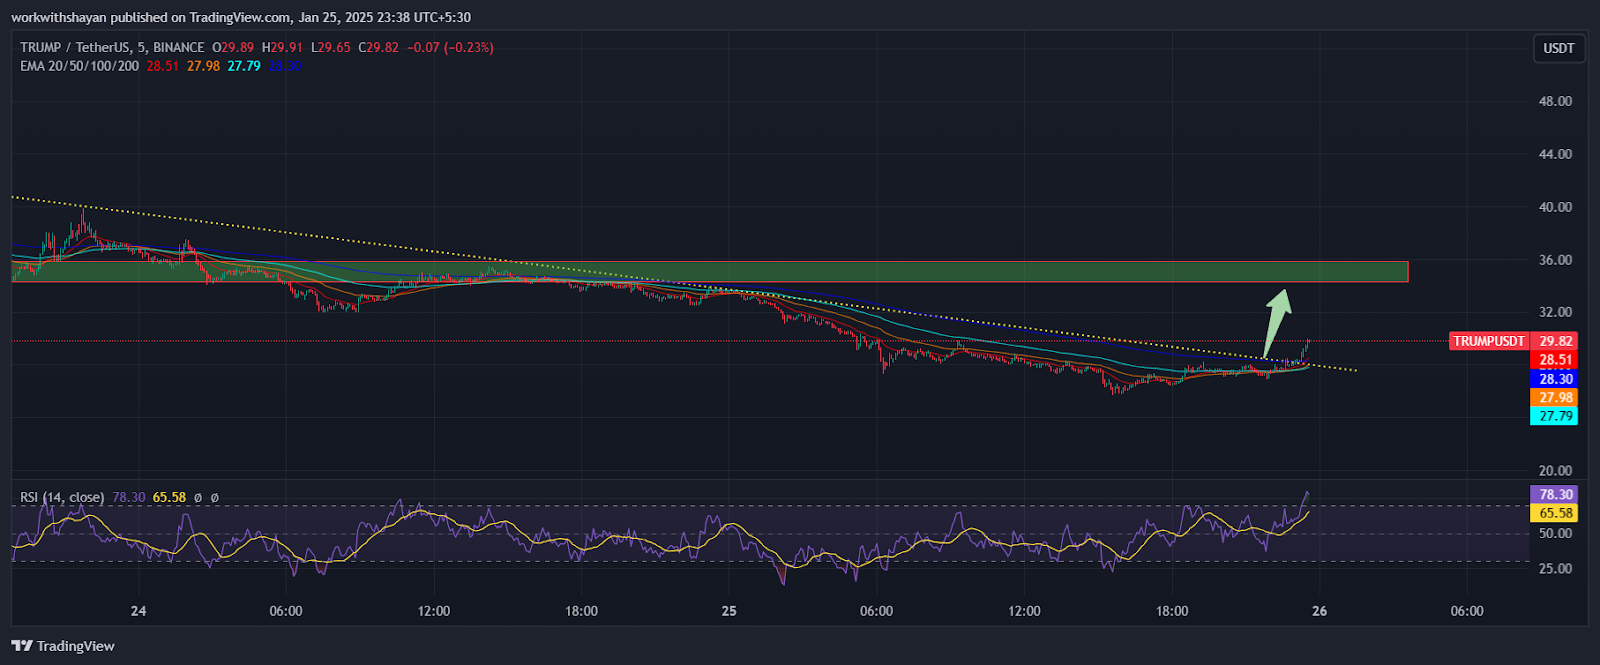Image resolution: width=1600 pixels, height=665 pixels.
Task: Click the 48.00 price axis level
Action: click(x=1555, y=101)
